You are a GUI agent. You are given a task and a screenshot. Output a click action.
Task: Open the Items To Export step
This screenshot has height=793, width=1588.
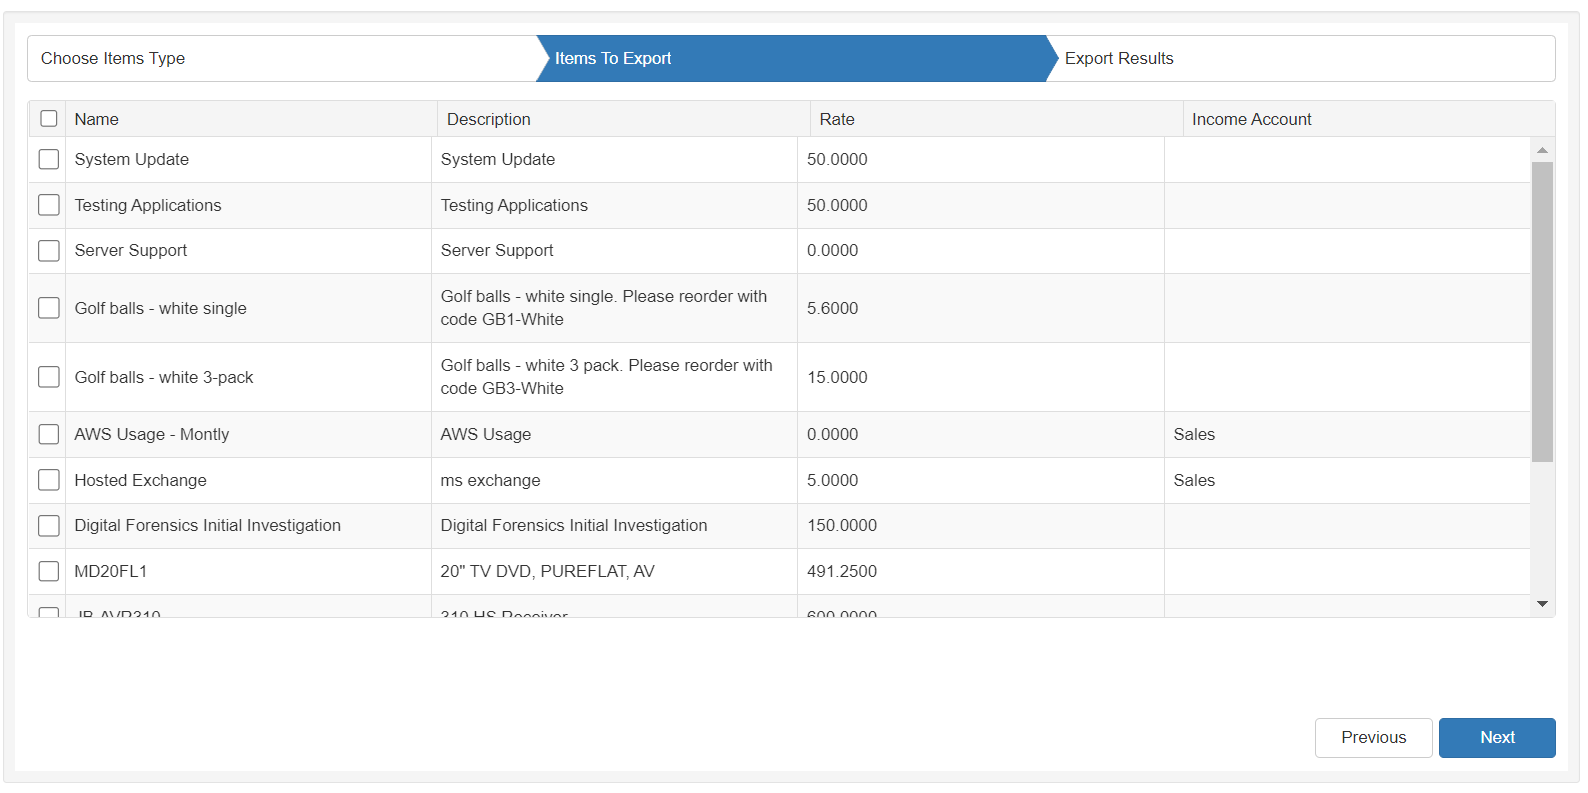click(613, 58)
